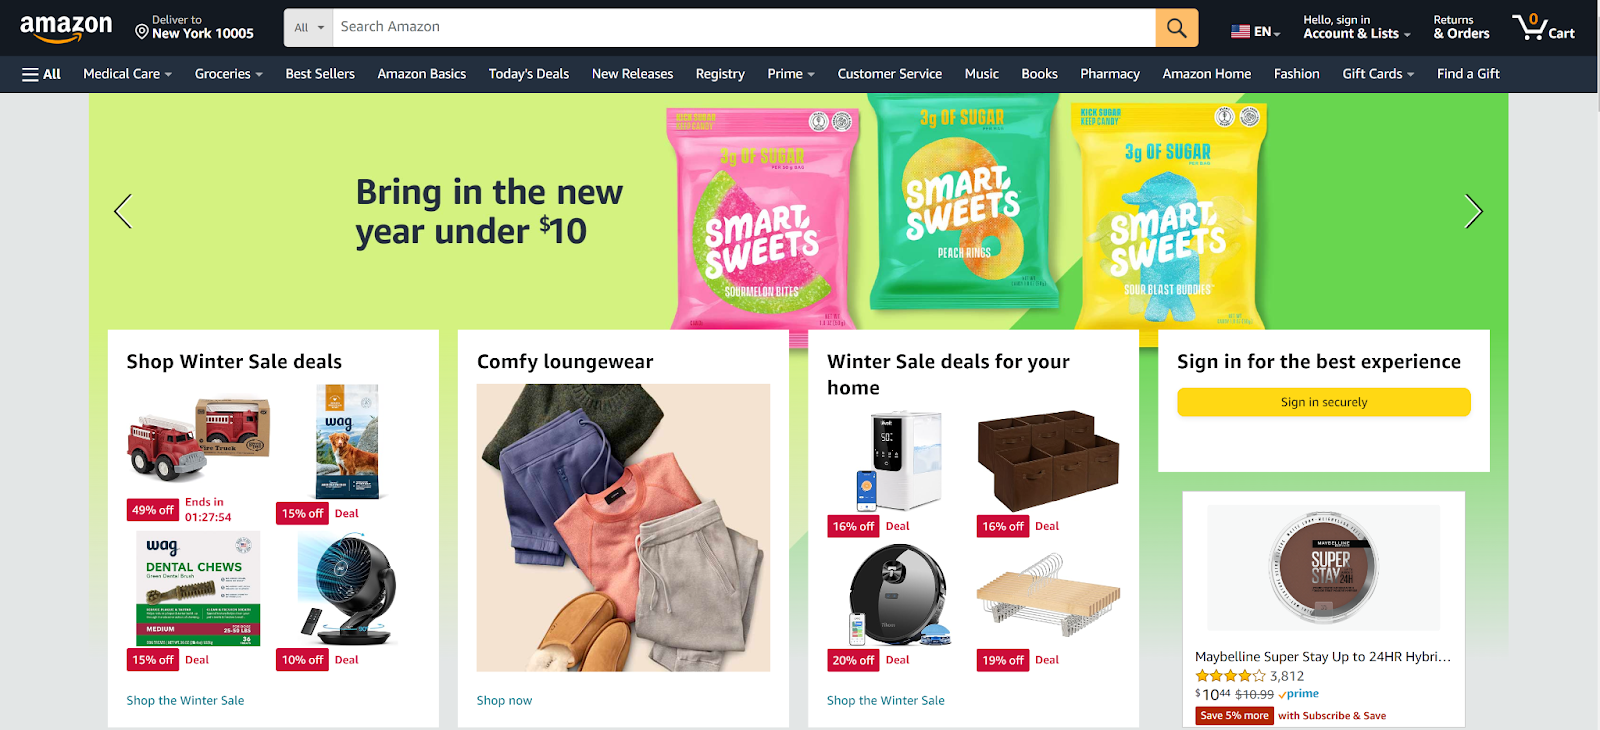1600x730 pixels.
Task: Expand the Gift Cards dropdown
Action: (x=1378, y=74)
